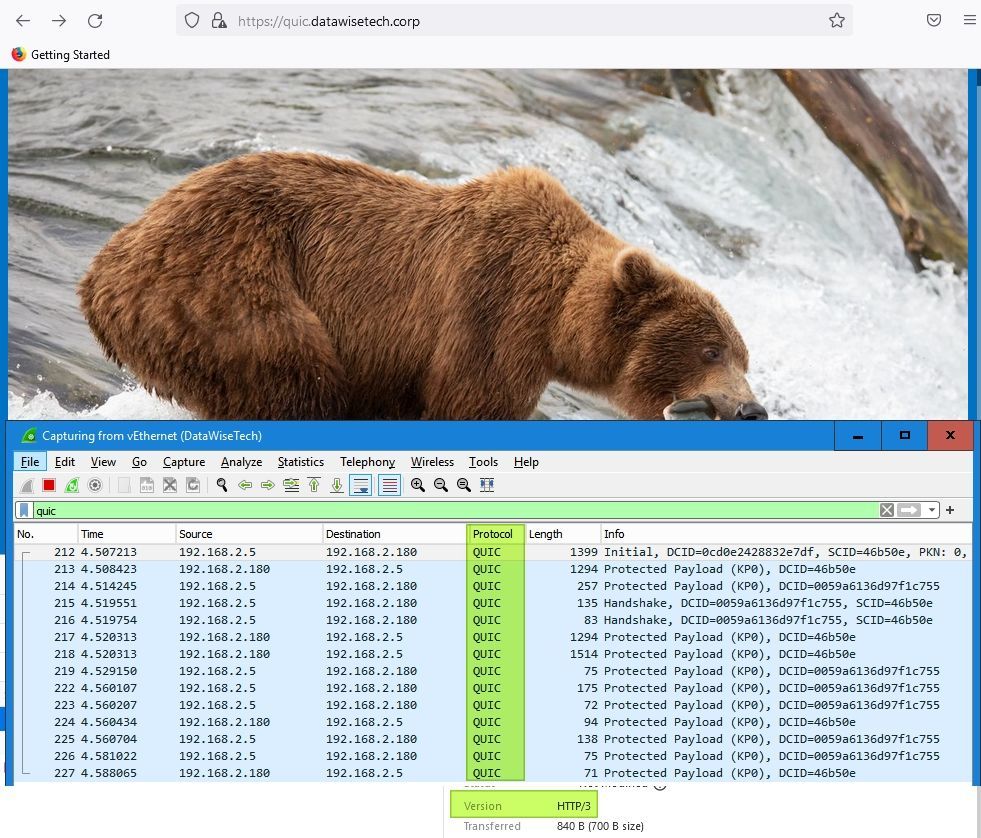Screen dimensions: 981x838
Task: Sort by the Info column header
Action: click(x=786, y=534)
